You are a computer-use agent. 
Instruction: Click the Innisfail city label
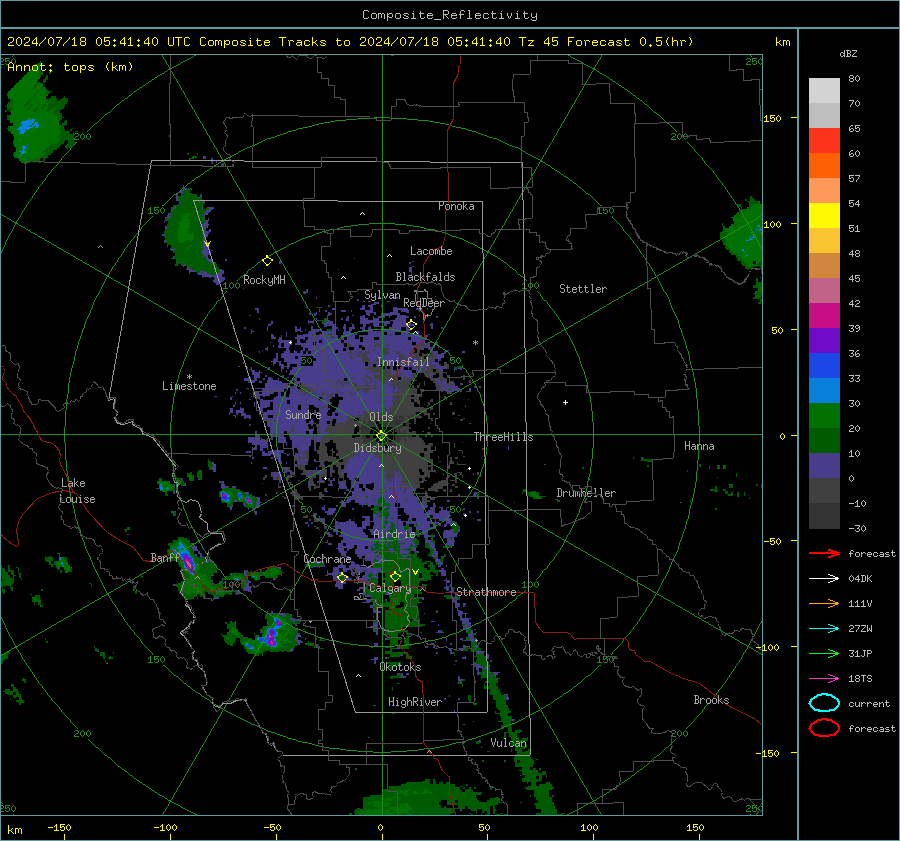pyautogui.click(x=403, y=362)
